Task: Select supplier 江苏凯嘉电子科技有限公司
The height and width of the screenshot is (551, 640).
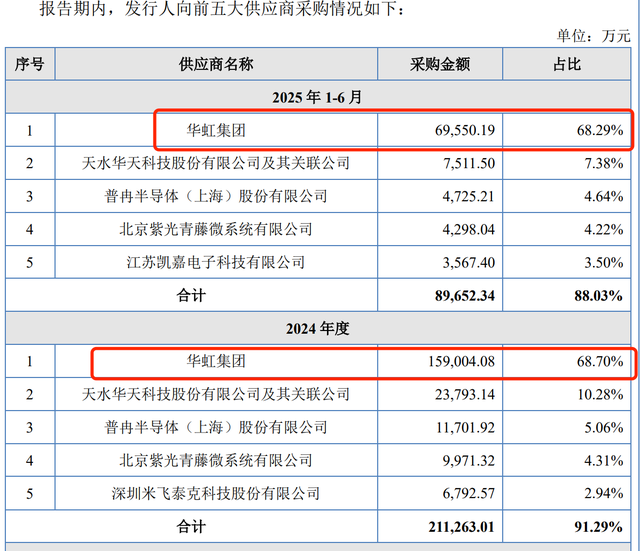Action: (215, 262)
